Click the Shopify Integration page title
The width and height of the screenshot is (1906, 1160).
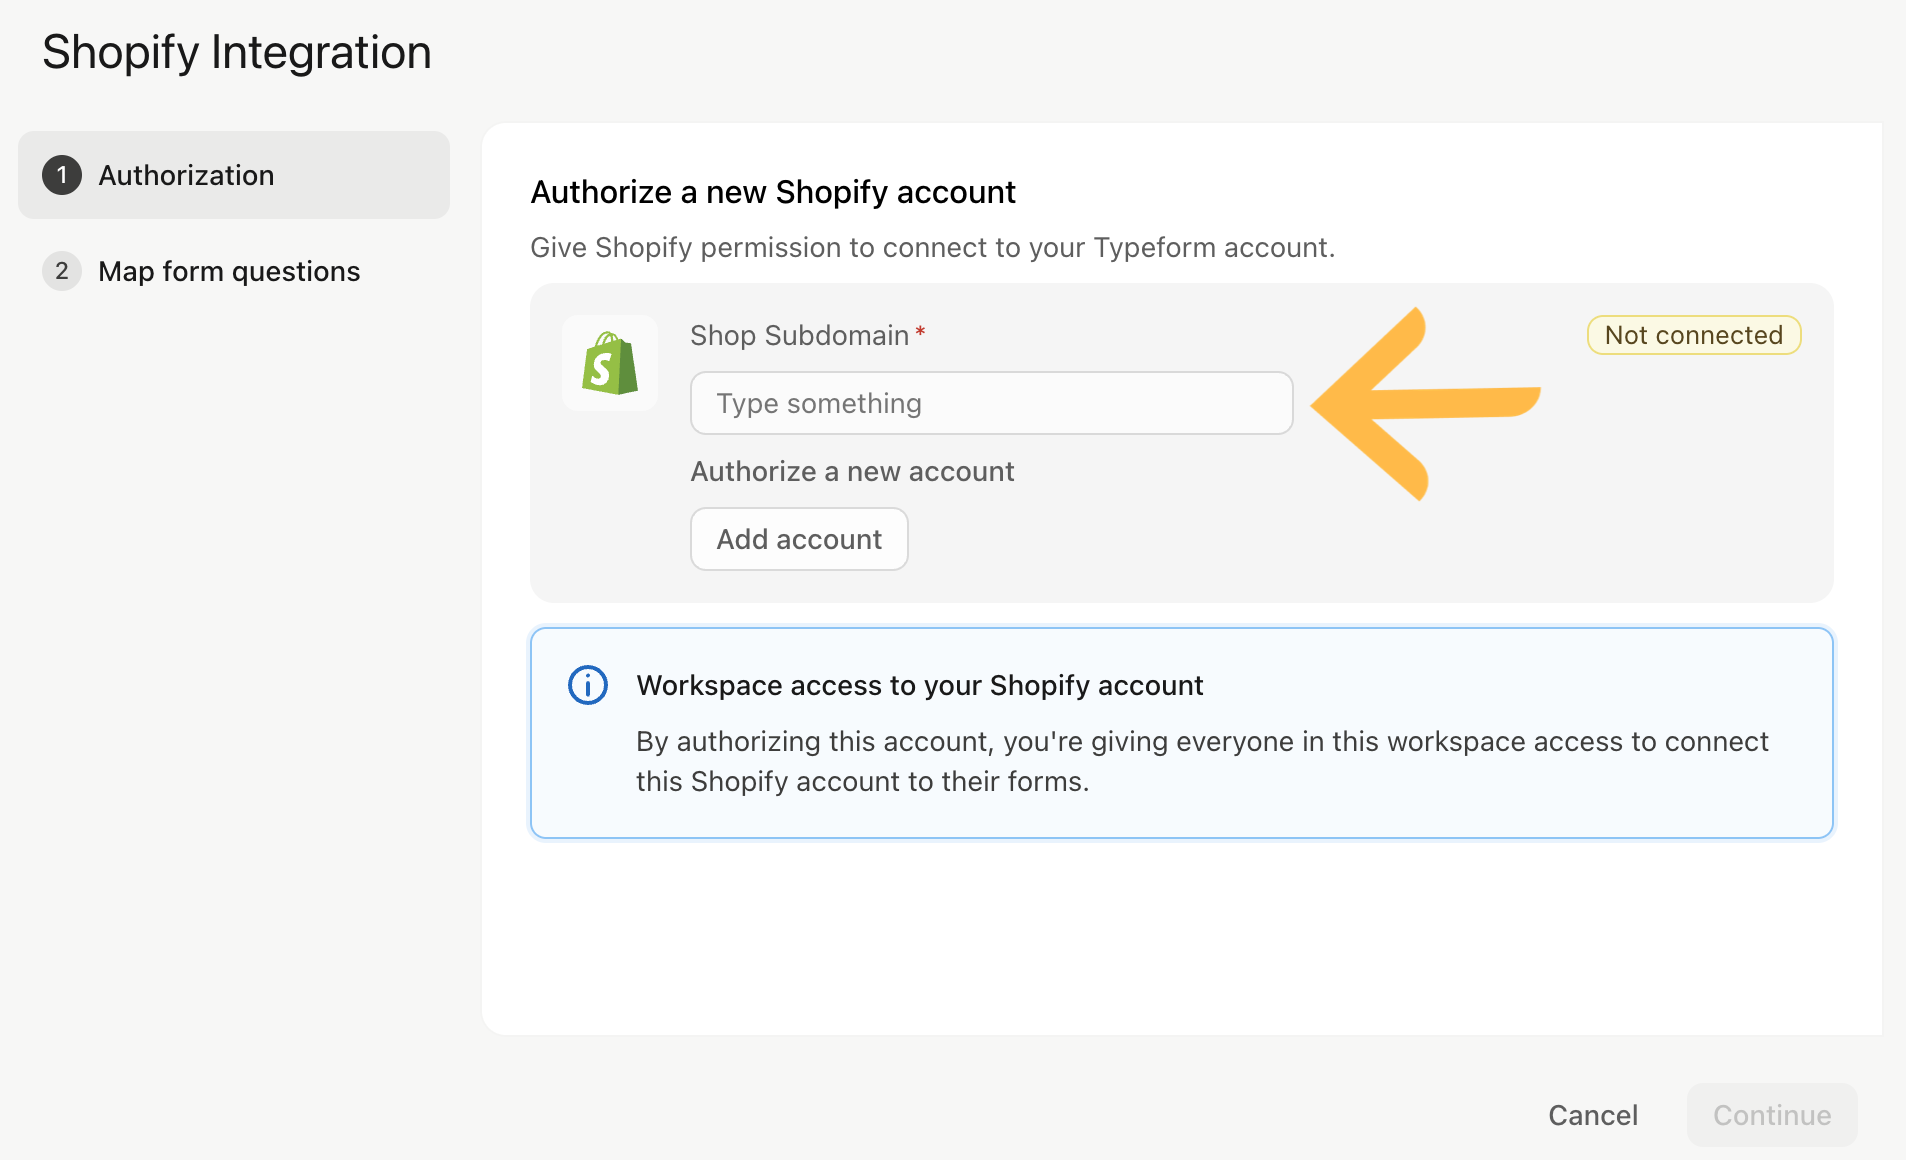point(237,52)
